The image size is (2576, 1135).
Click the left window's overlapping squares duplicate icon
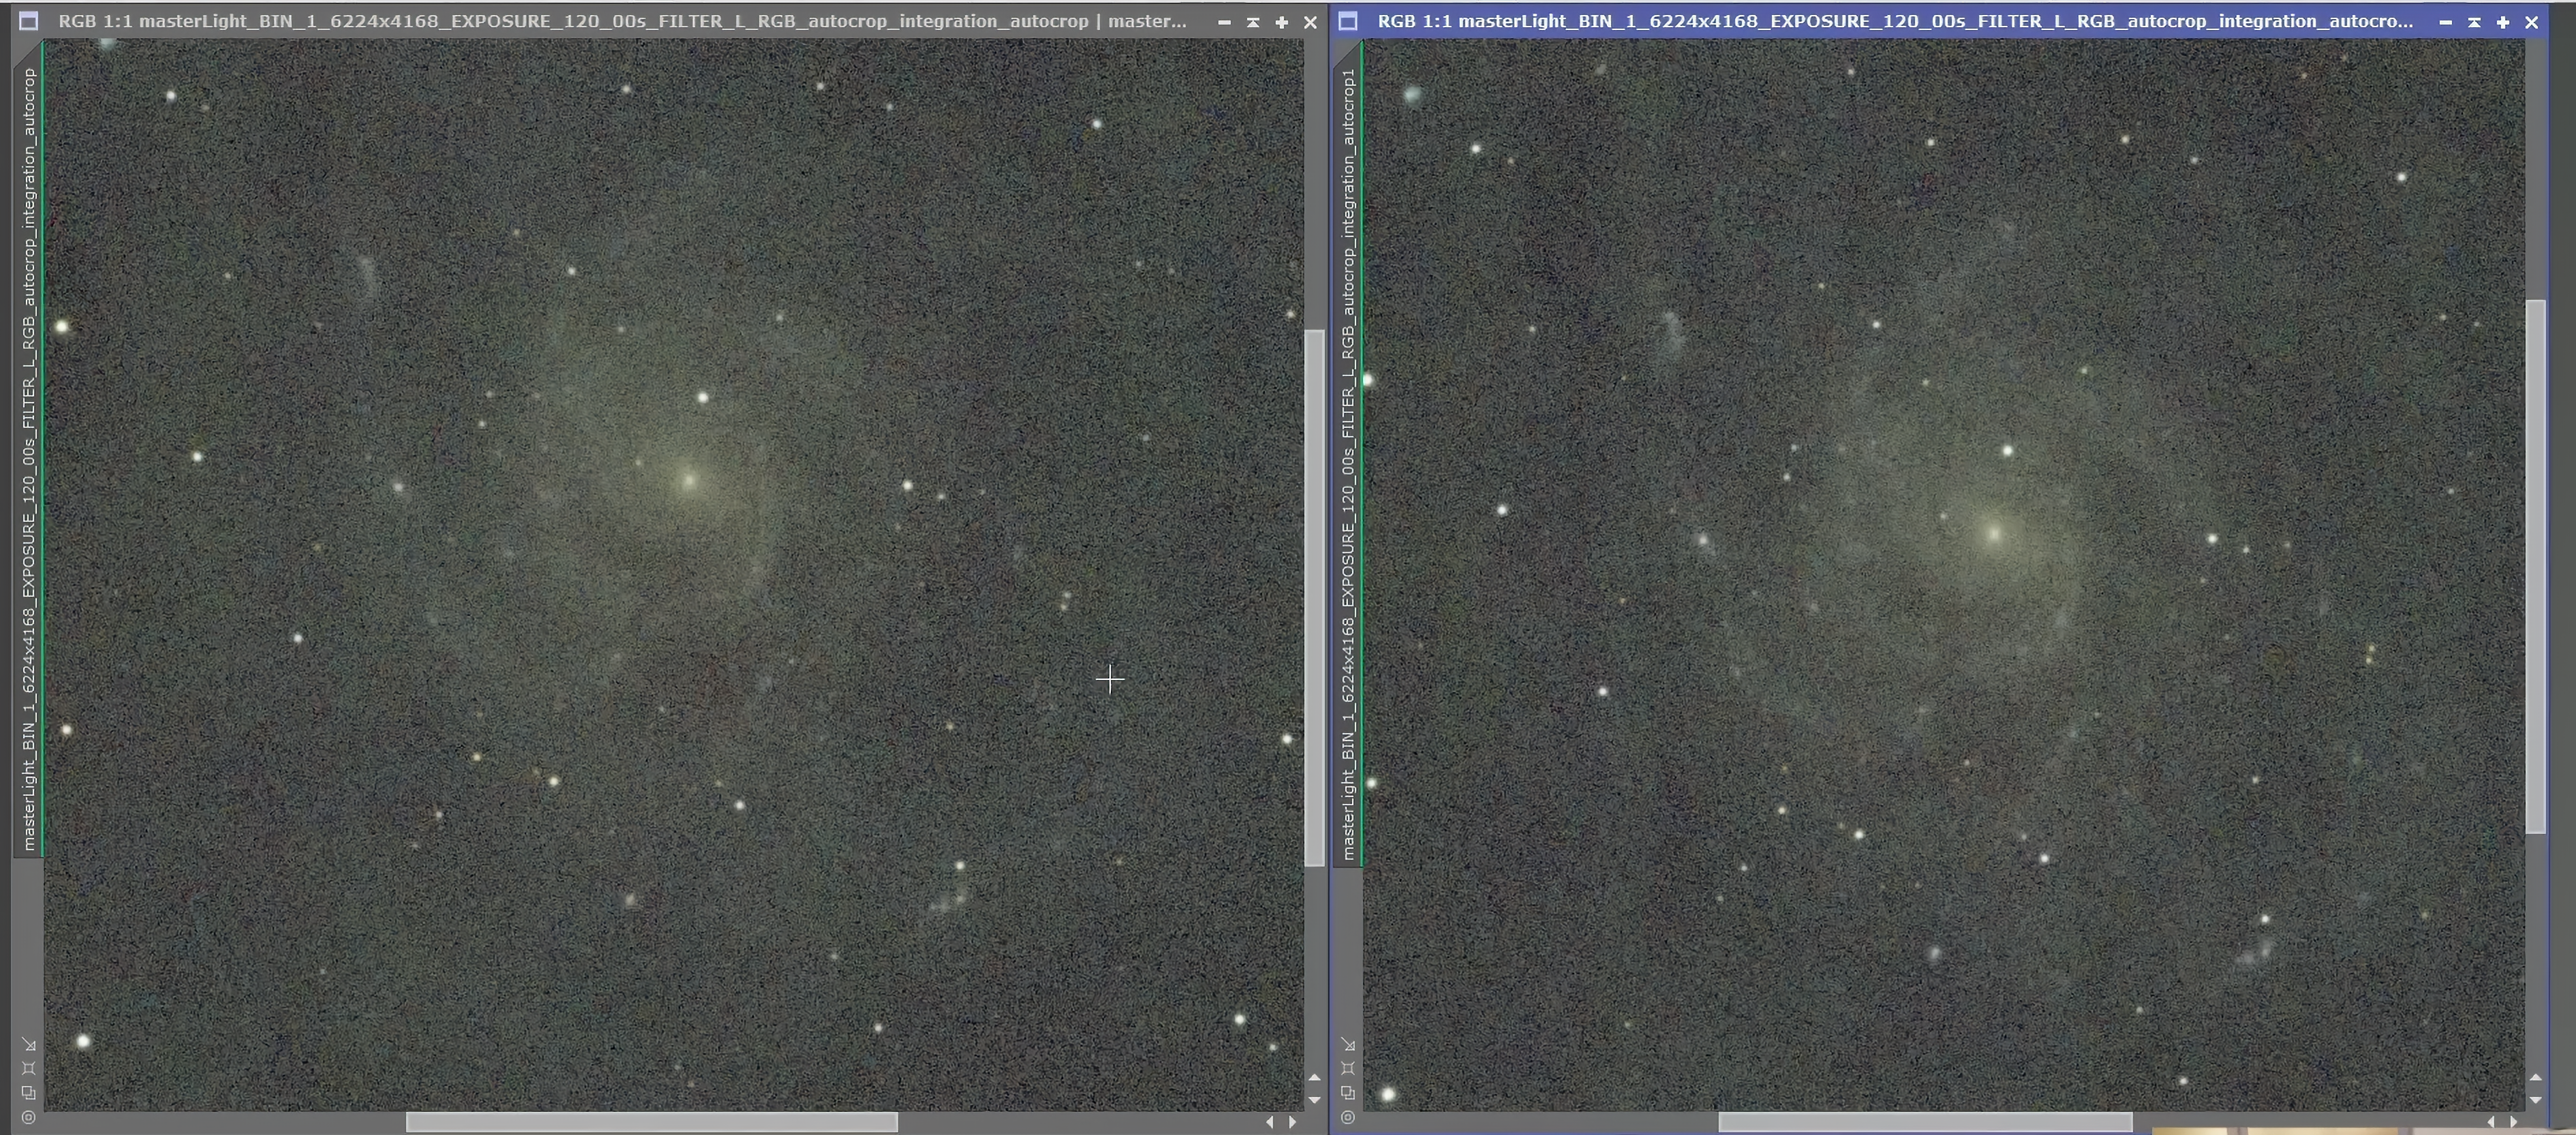(x=28, y=1093)
